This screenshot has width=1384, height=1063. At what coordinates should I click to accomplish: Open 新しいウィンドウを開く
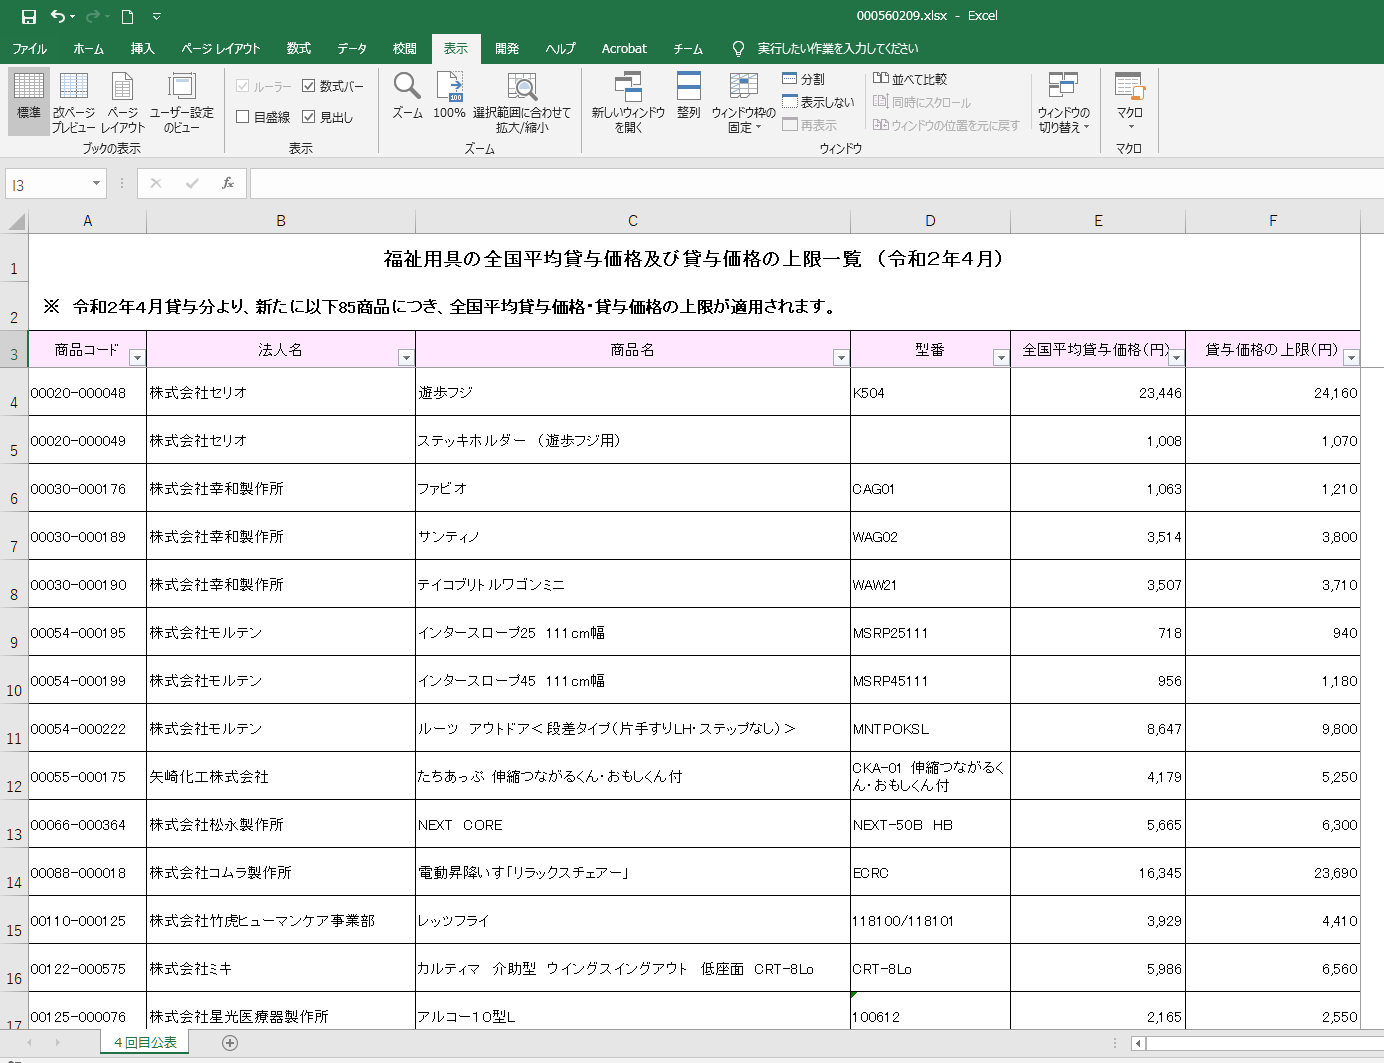tap(628, 102)
